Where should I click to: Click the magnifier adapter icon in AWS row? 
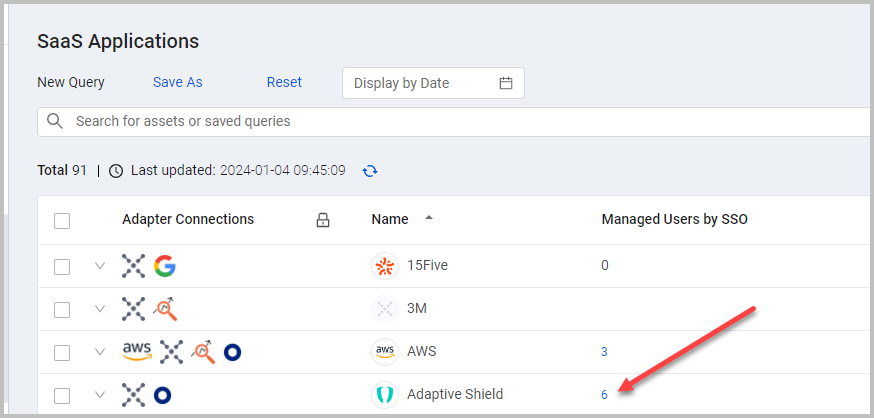(x=203, y=352)
